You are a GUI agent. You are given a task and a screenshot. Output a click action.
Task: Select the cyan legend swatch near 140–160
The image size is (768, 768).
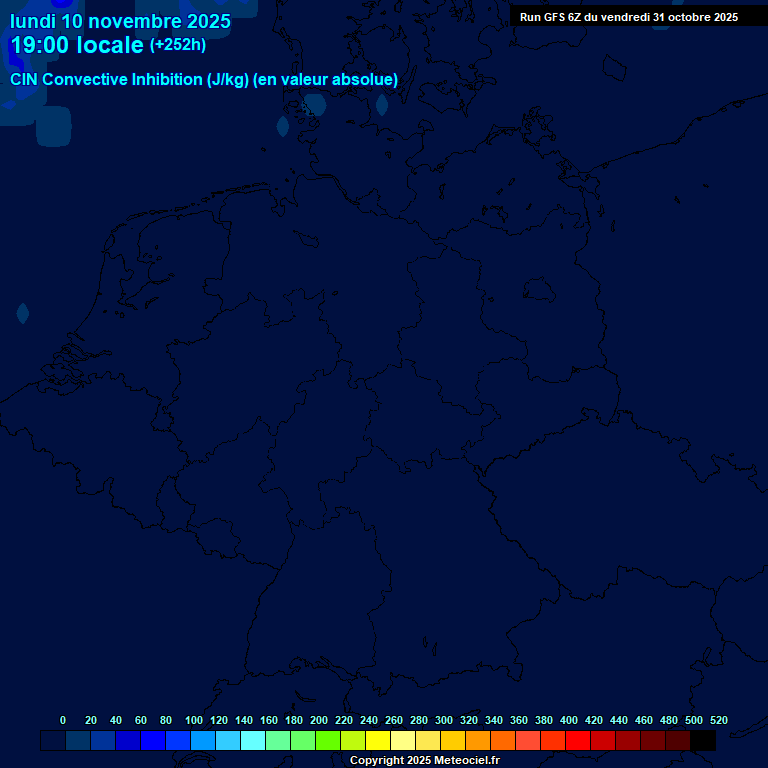point(253,741)
